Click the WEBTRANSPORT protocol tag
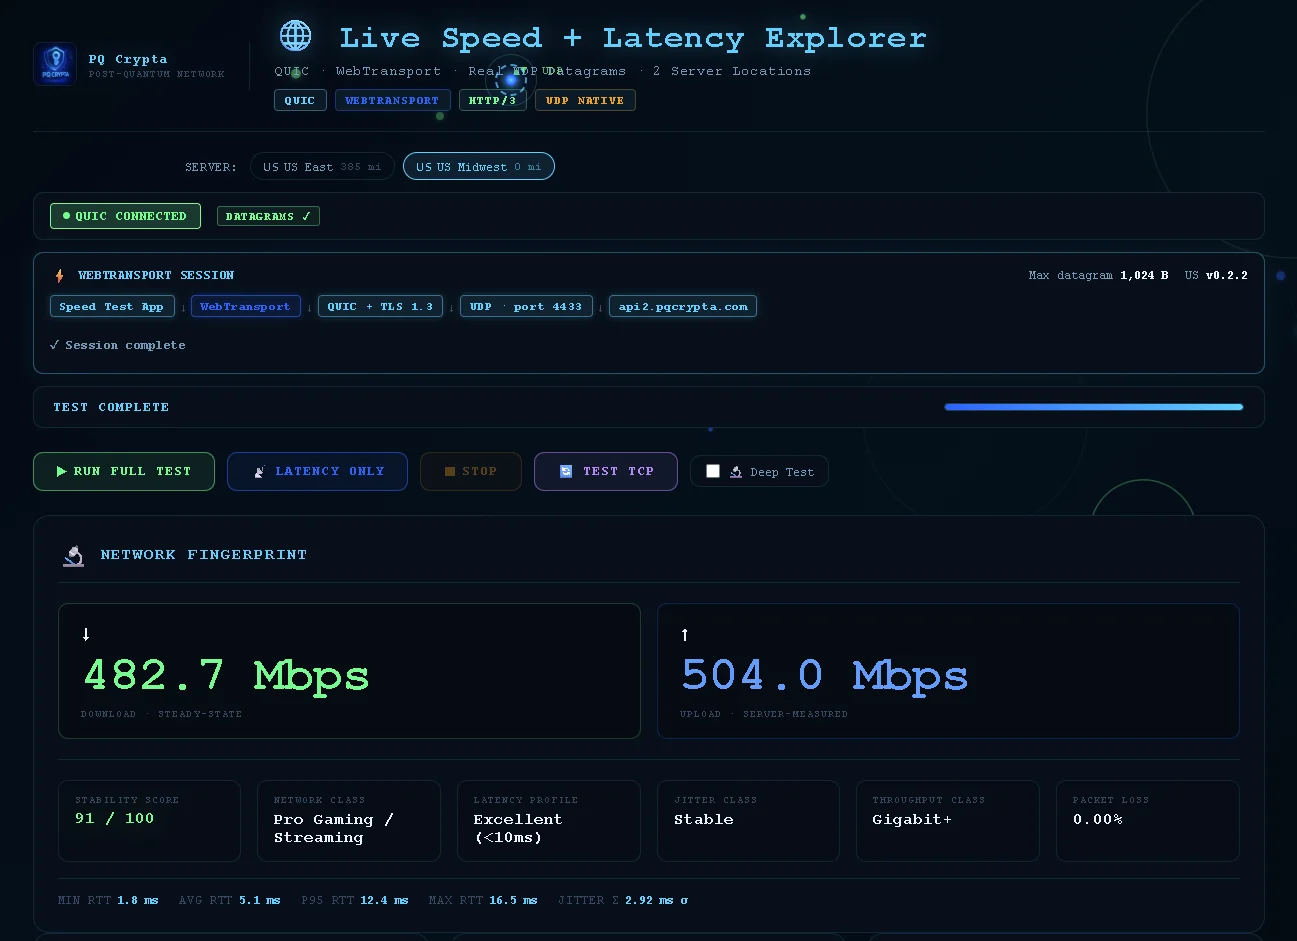The width and height of the screenshot is (1297, 941). pos(392,100)
